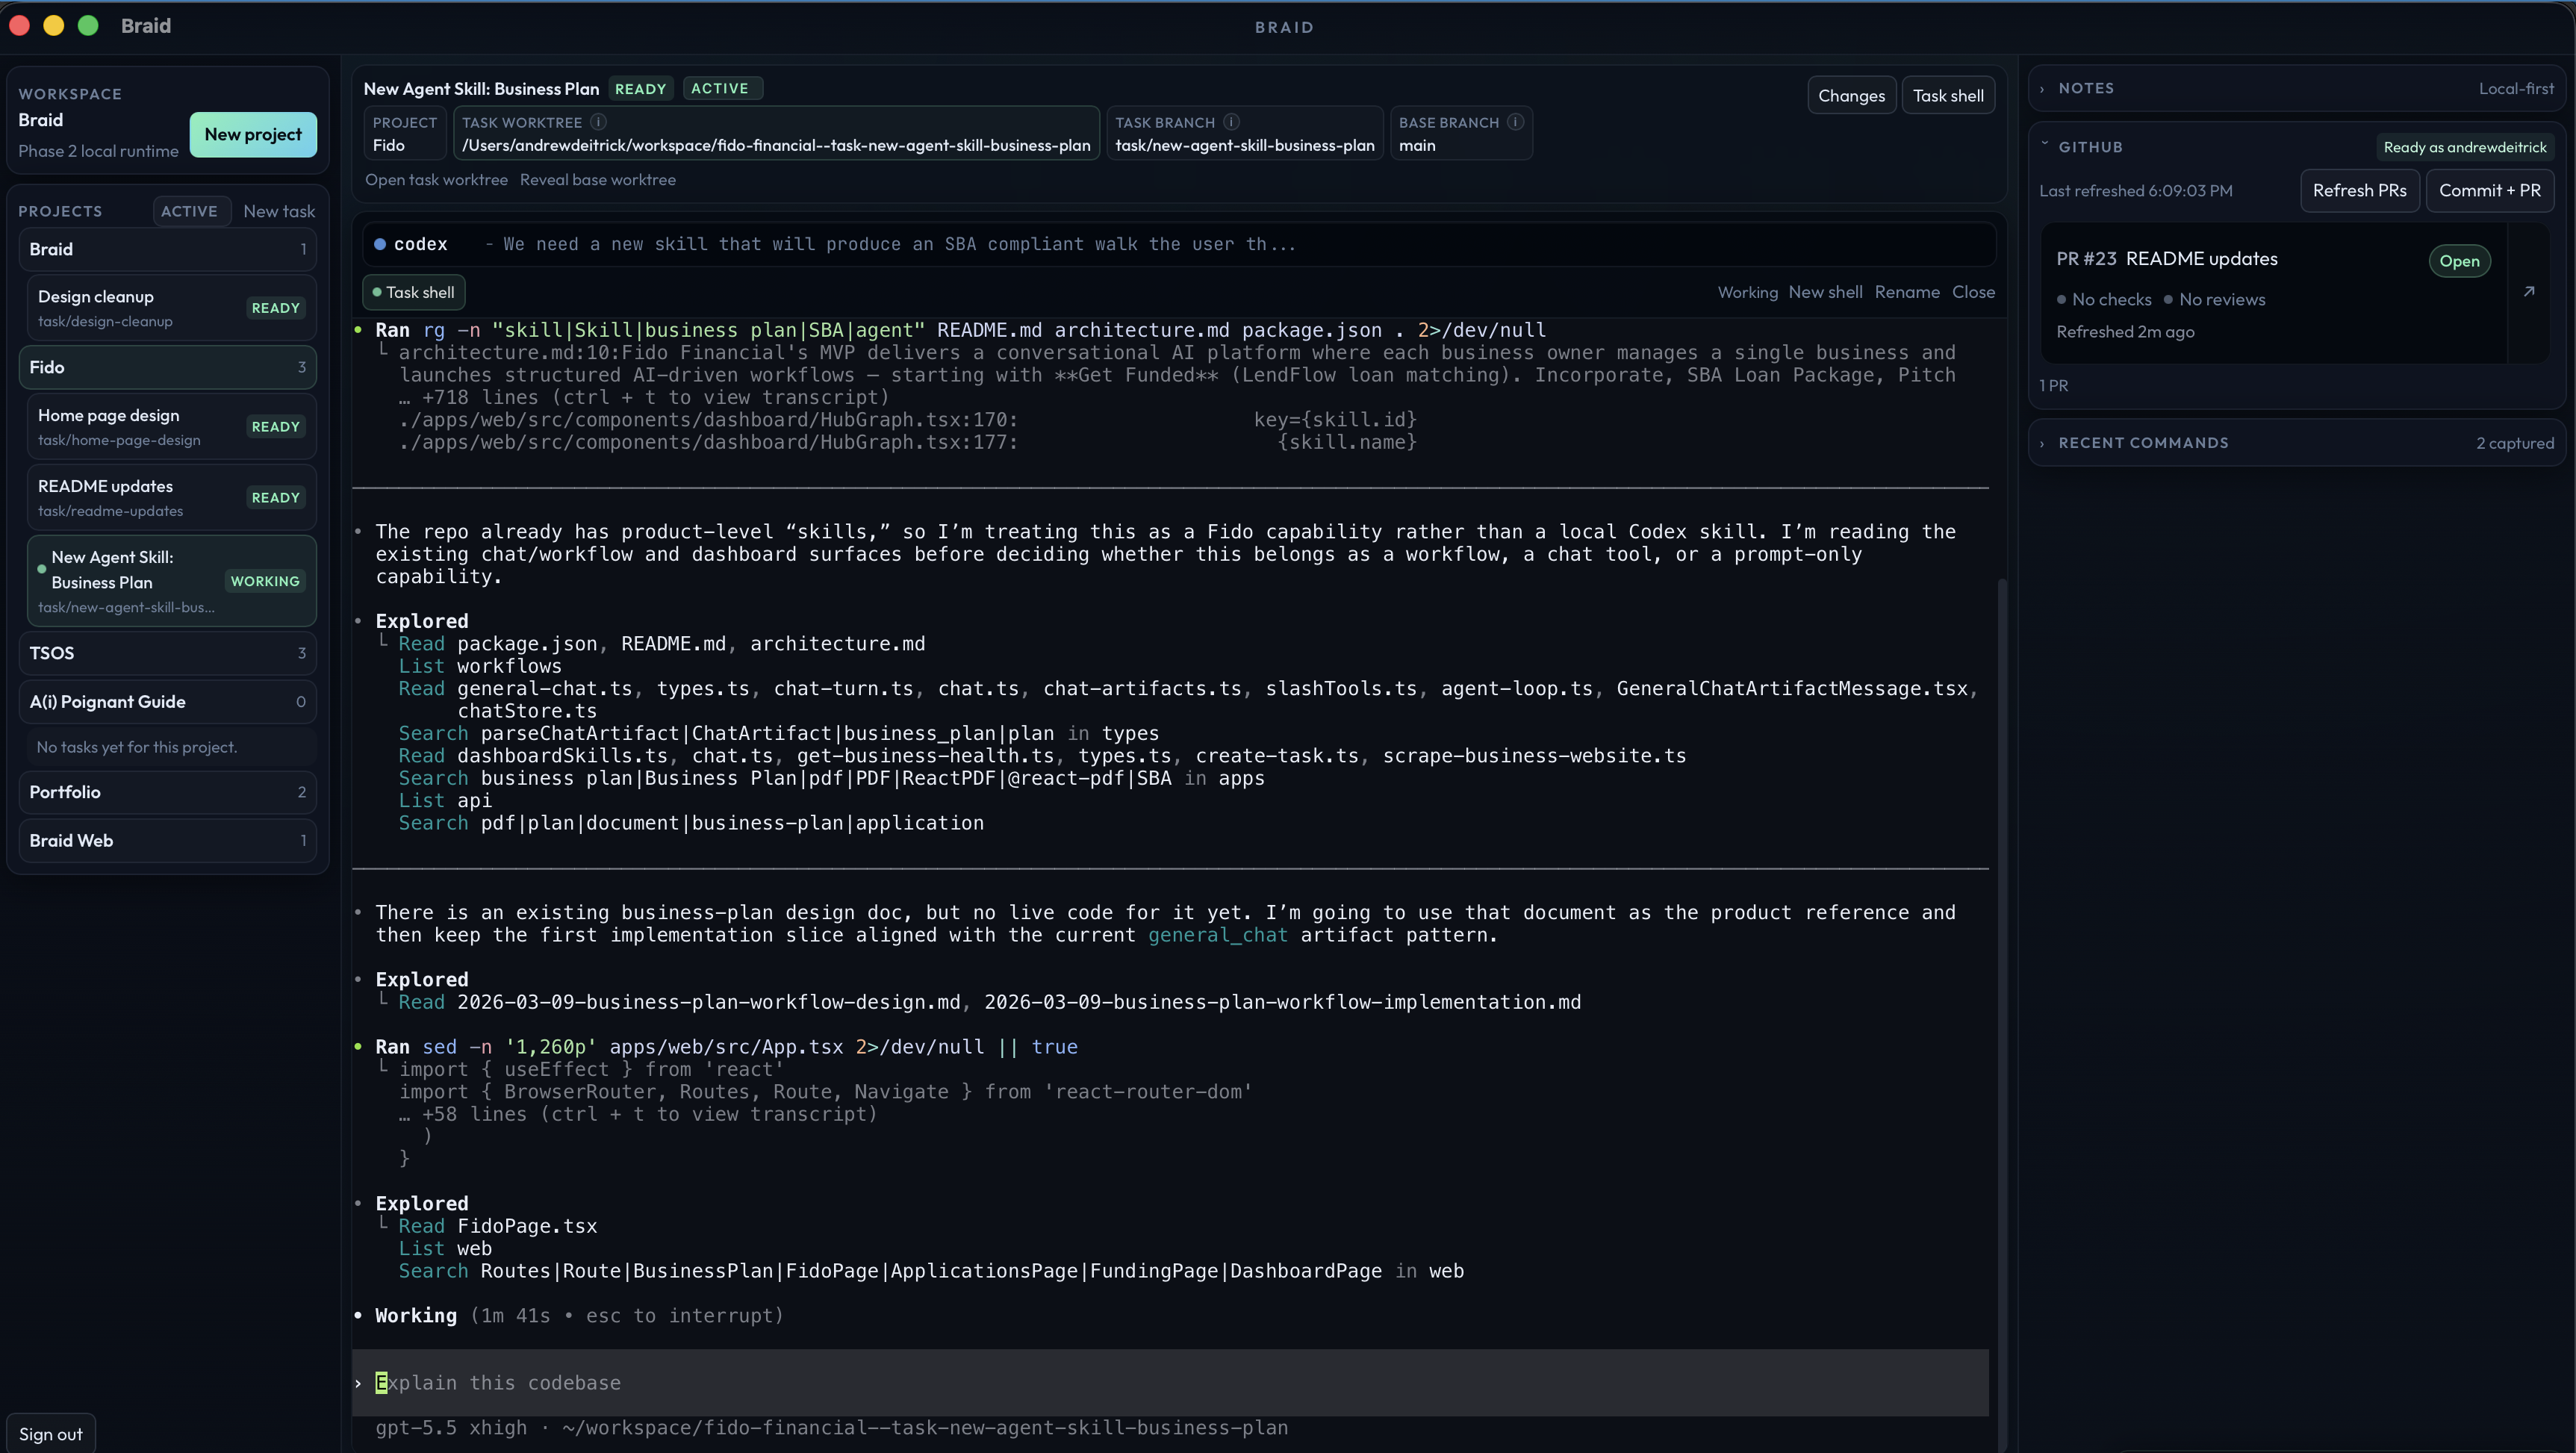This screenshot has height=1453, width=2576.
Task: Click '2 captured' in Recent Commands
Action: pos(2514,443)
